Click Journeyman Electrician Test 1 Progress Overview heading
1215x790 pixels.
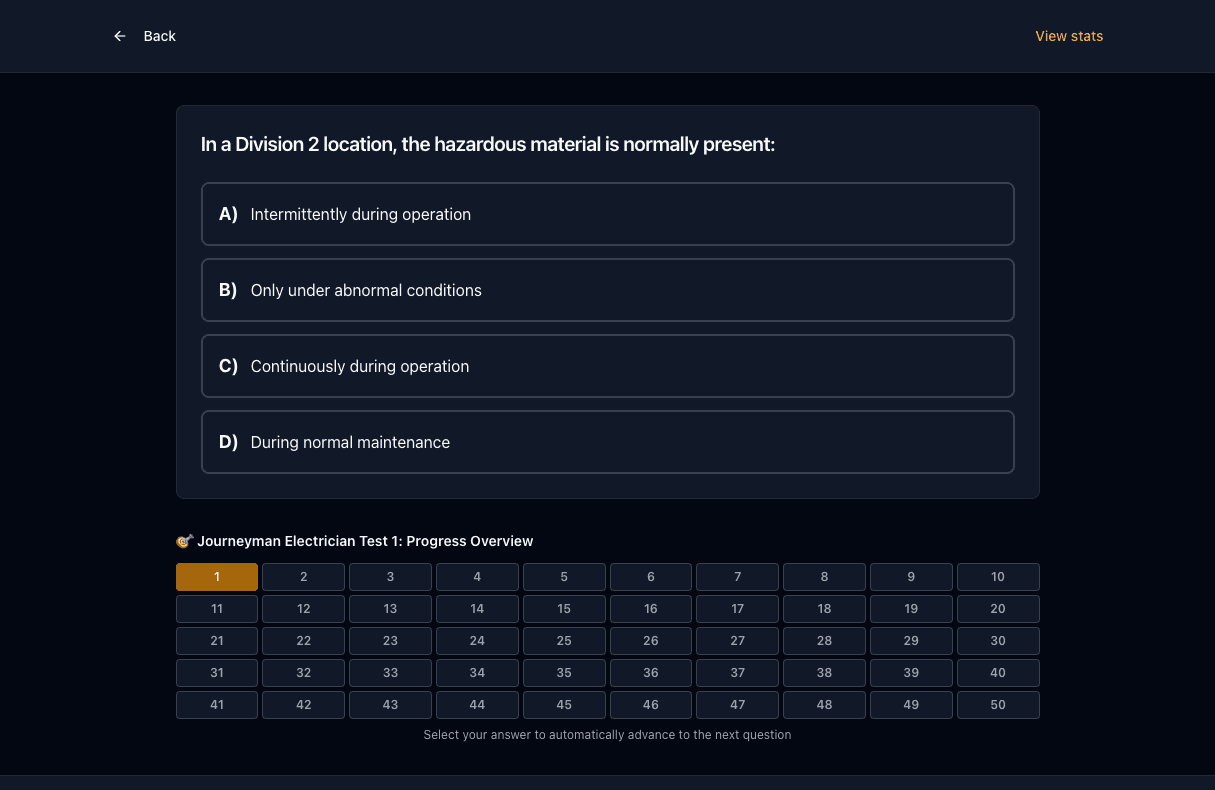click(x=355, y=541)
